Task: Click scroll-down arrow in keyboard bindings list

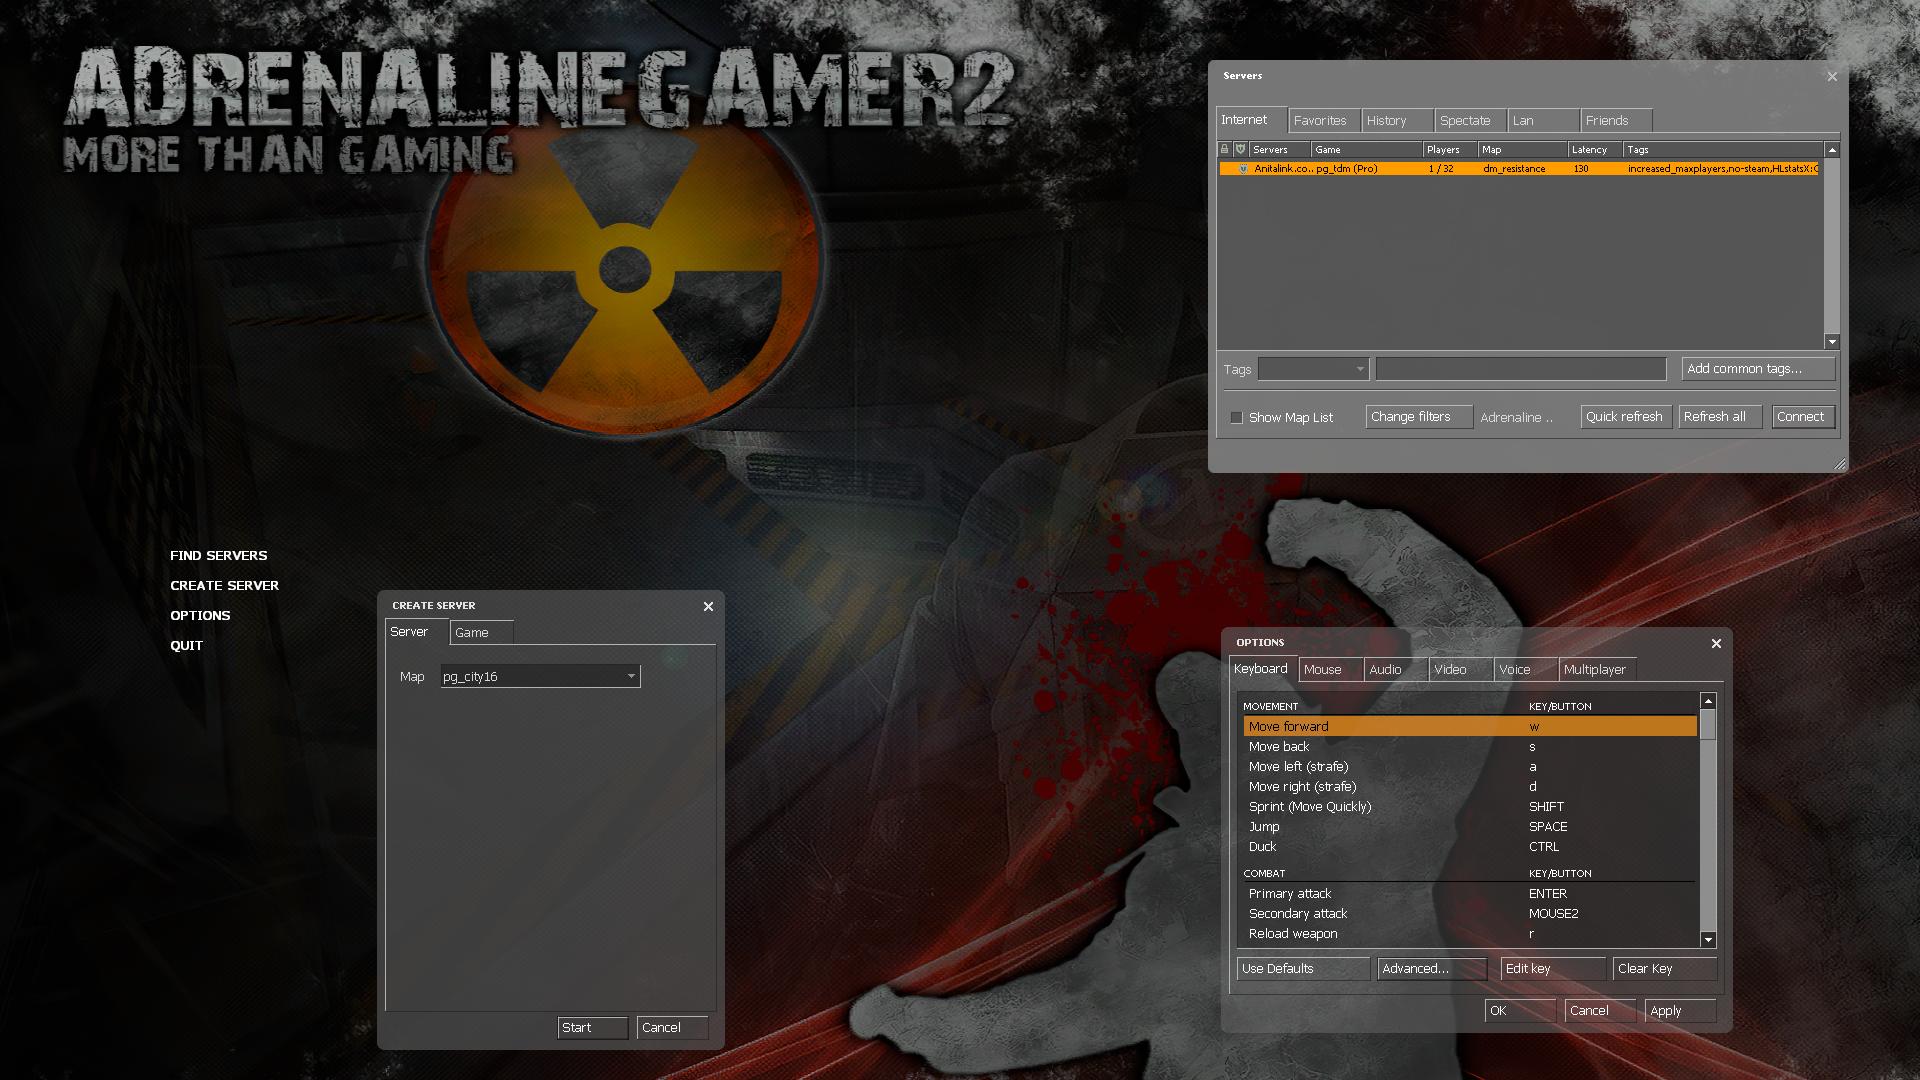Action: (x=1708, y=939)
